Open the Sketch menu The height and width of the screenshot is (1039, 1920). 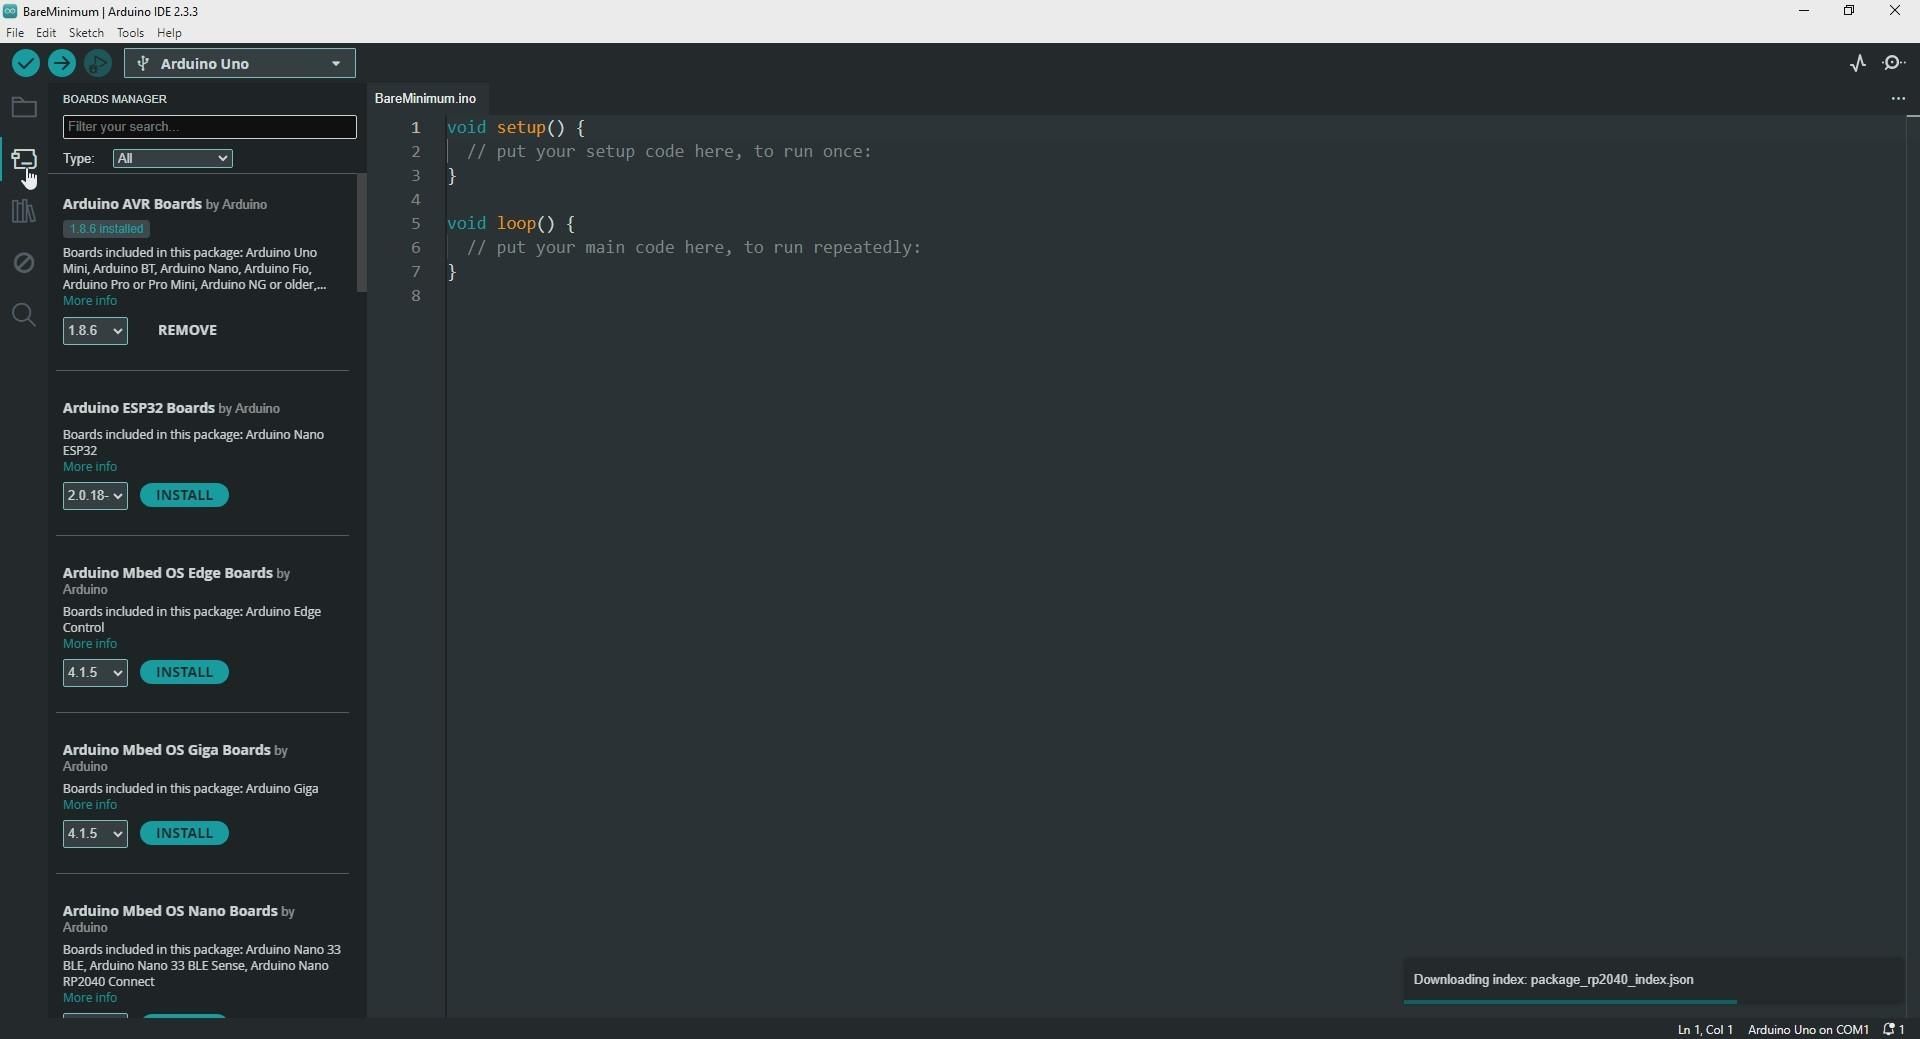point(86,33)
